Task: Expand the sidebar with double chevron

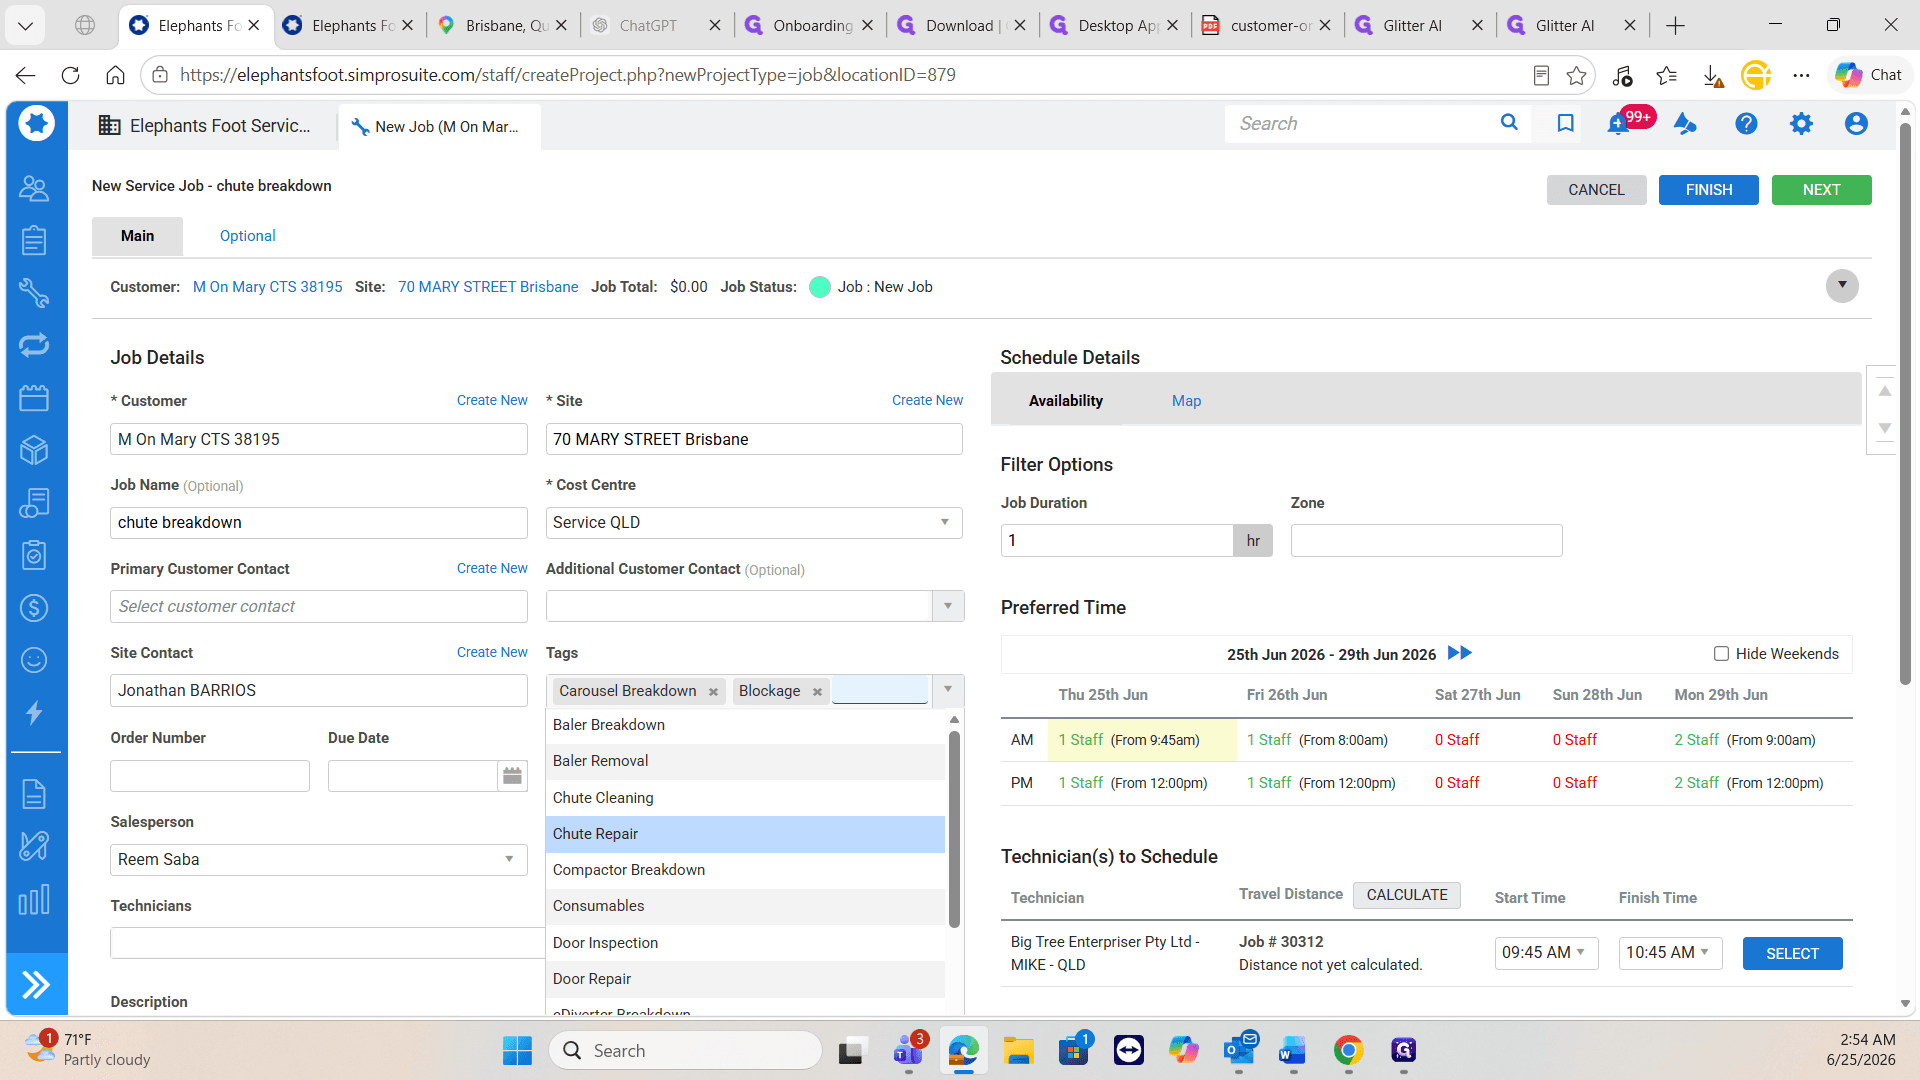Action: point(36,985)
